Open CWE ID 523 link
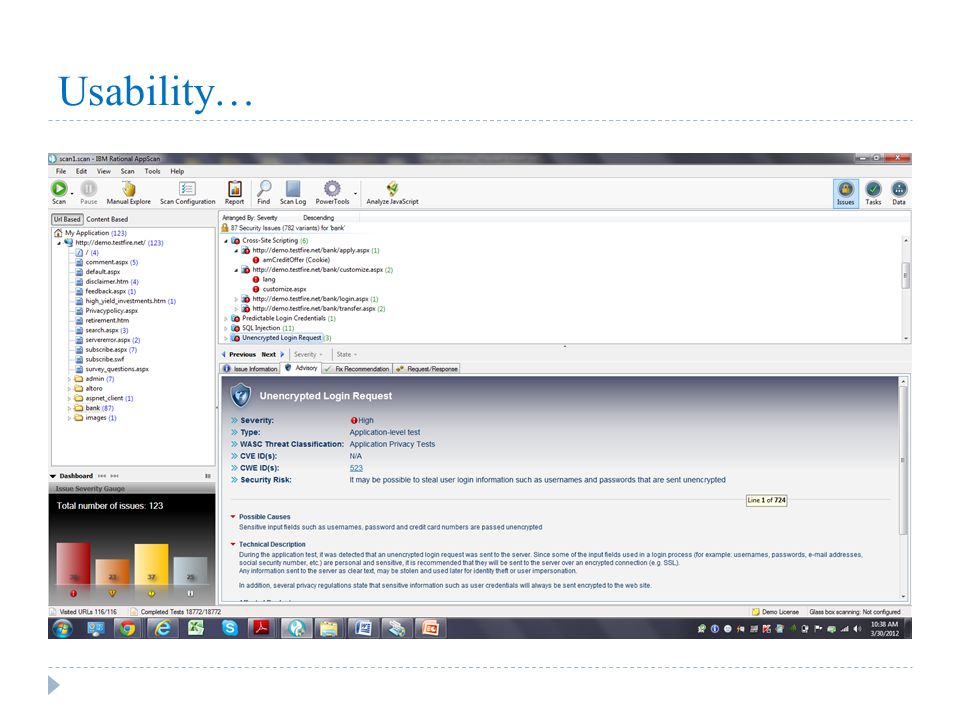 356,468
